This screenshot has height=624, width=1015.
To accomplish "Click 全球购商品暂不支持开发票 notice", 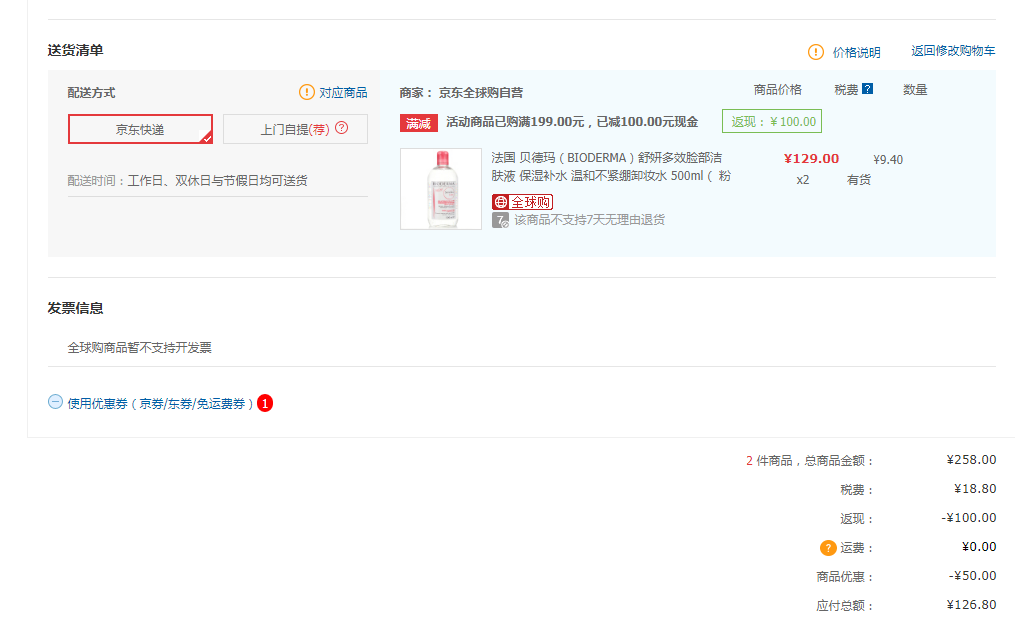I will (140, 348).
